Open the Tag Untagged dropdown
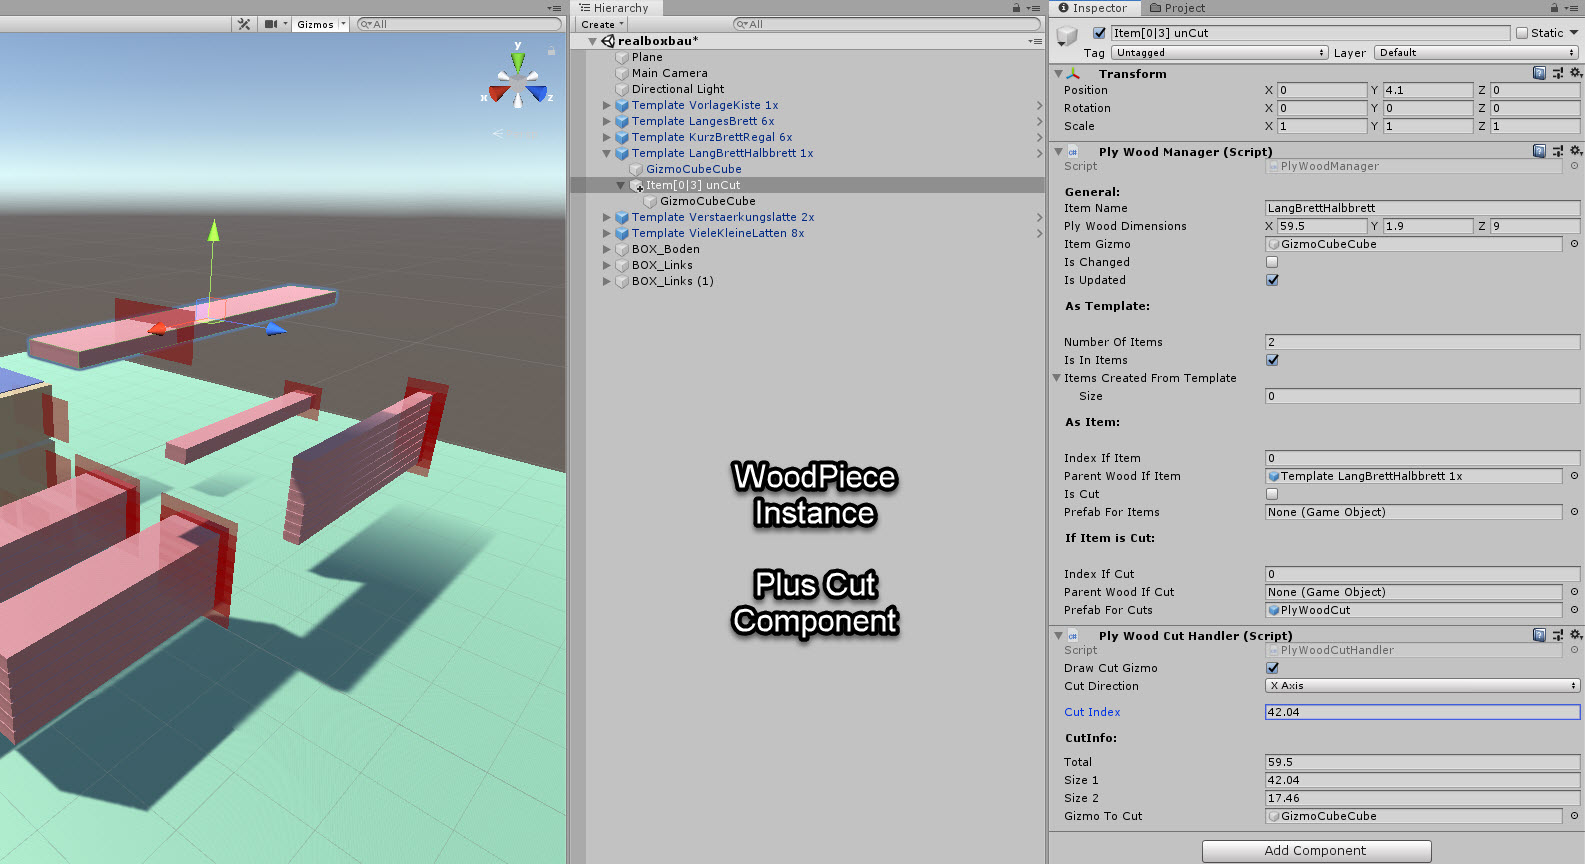 tap(1219, 53)
